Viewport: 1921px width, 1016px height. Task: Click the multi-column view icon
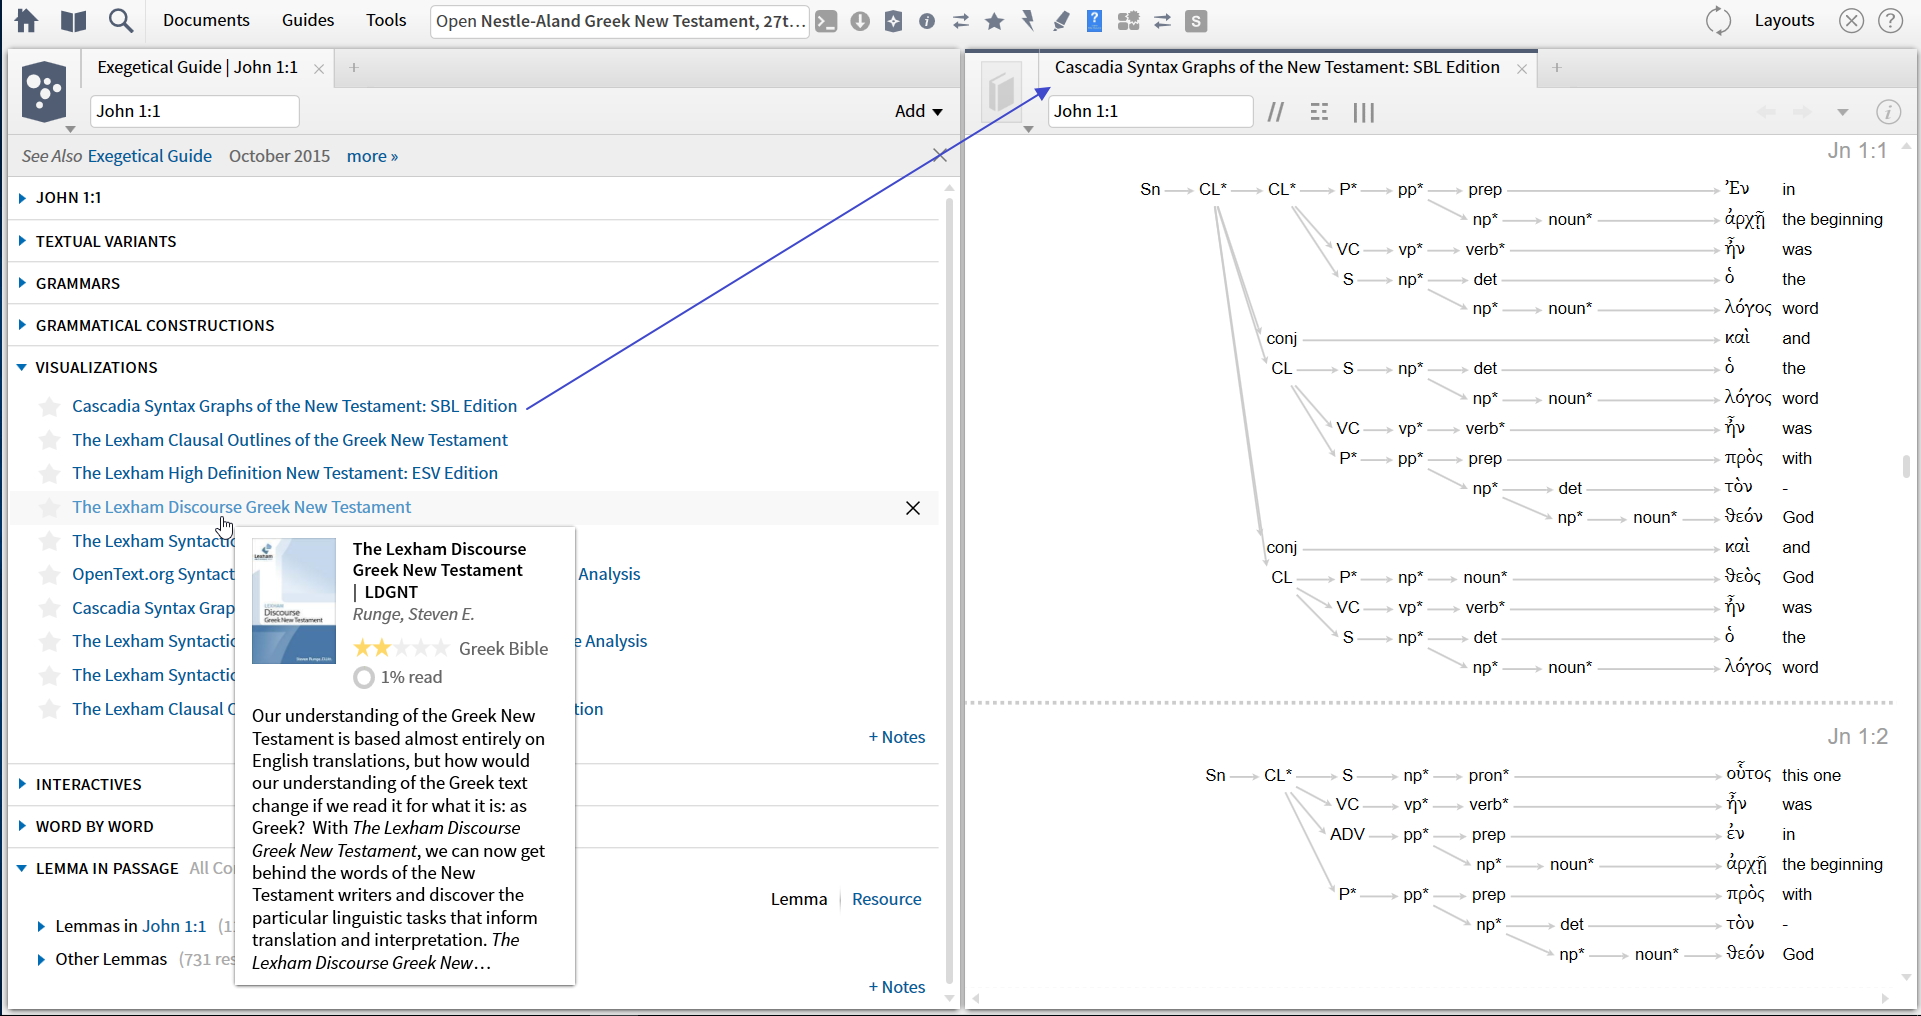[x=1364, y=112]
